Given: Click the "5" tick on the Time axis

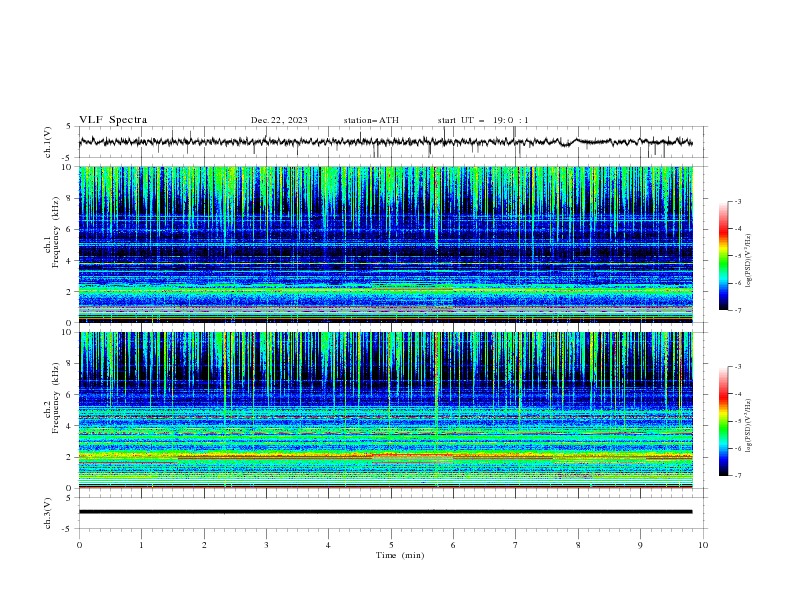Looking at the screenshot, I should point(391,545).
